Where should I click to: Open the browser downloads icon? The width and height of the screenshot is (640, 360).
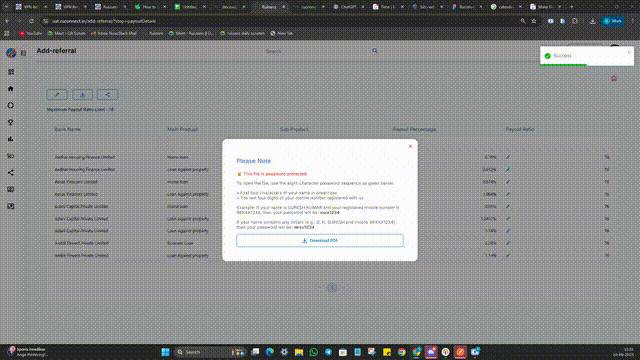point(592,21)
